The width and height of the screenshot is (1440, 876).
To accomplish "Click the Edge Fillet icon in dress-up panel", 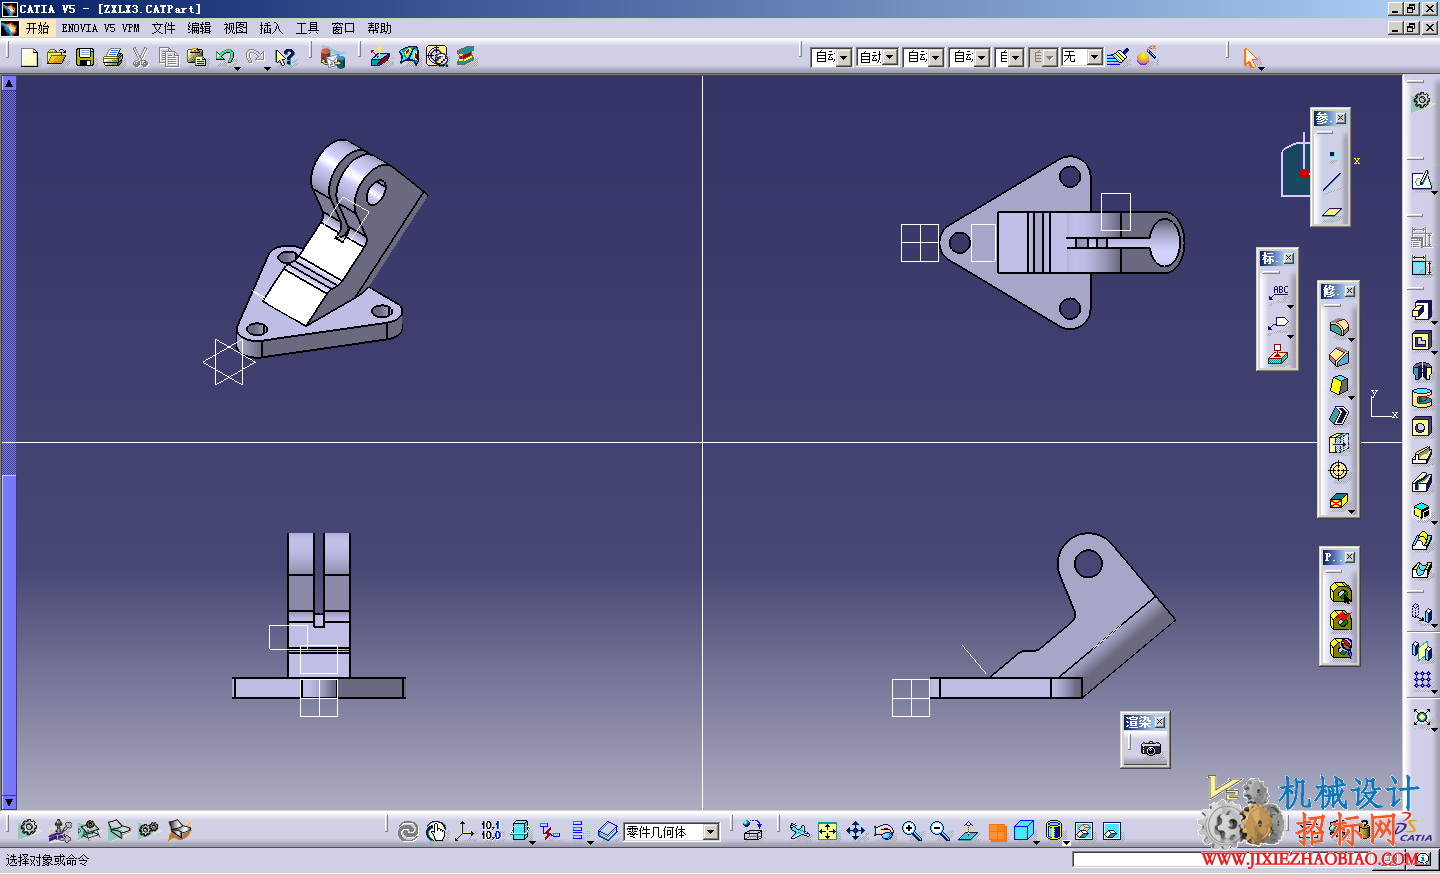I will [x=1339, y=327].
